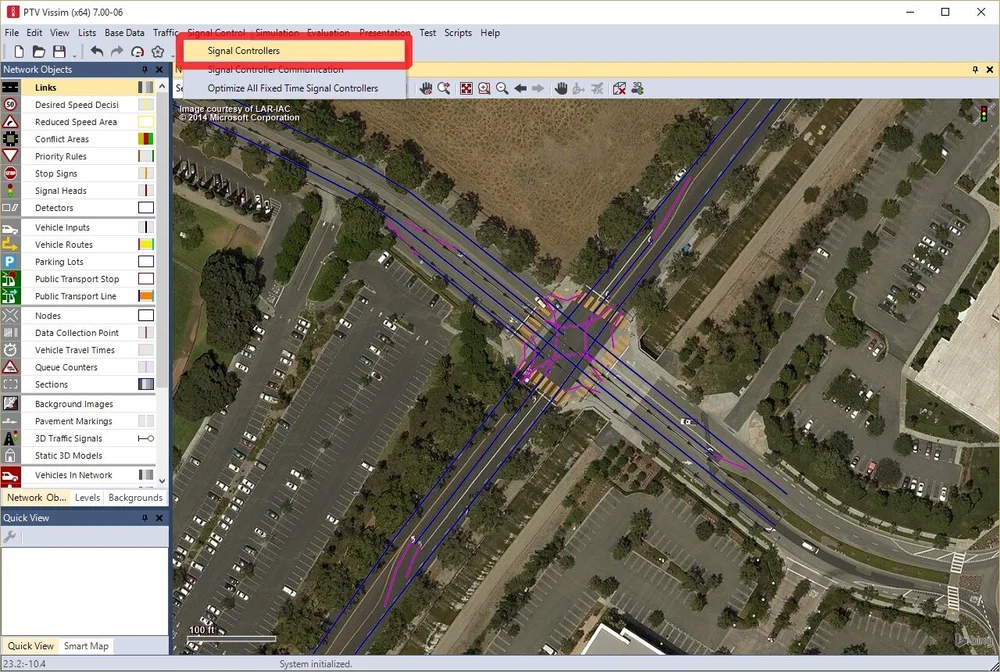Undo the last action

click(96, 50)
